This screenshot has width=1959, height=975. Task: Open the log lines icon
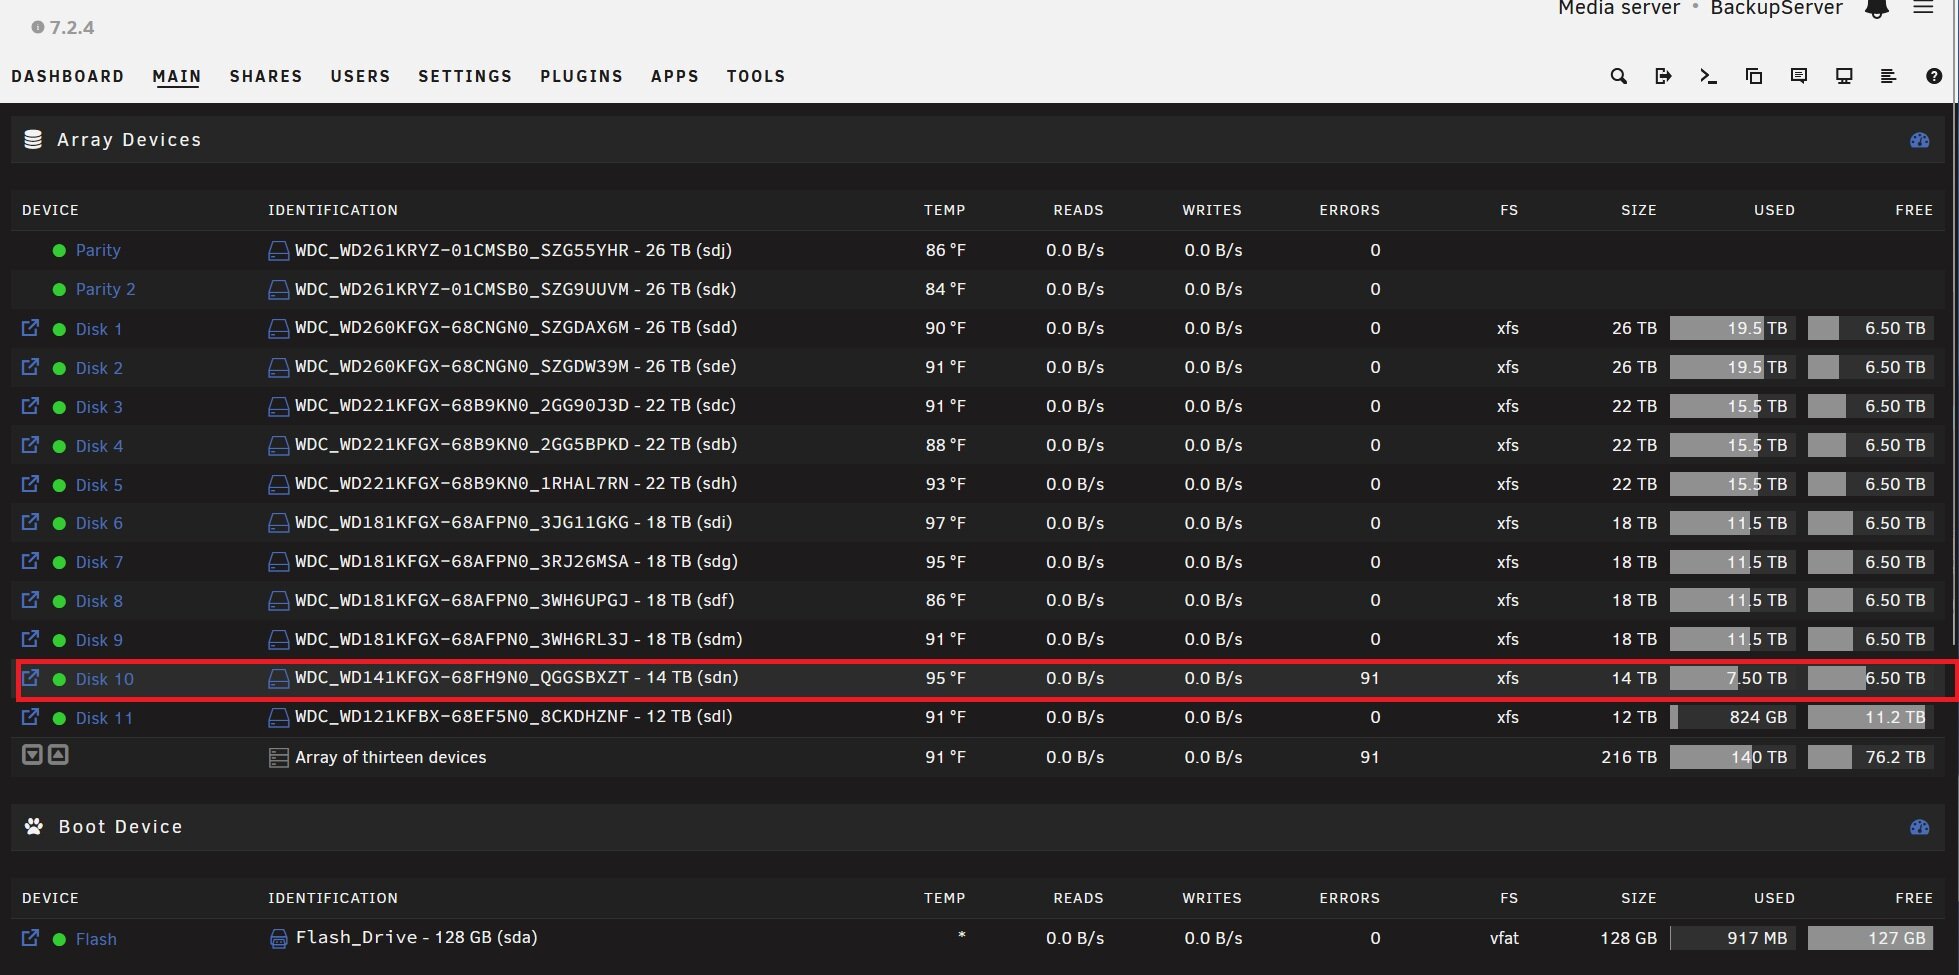pos(1888,76)
